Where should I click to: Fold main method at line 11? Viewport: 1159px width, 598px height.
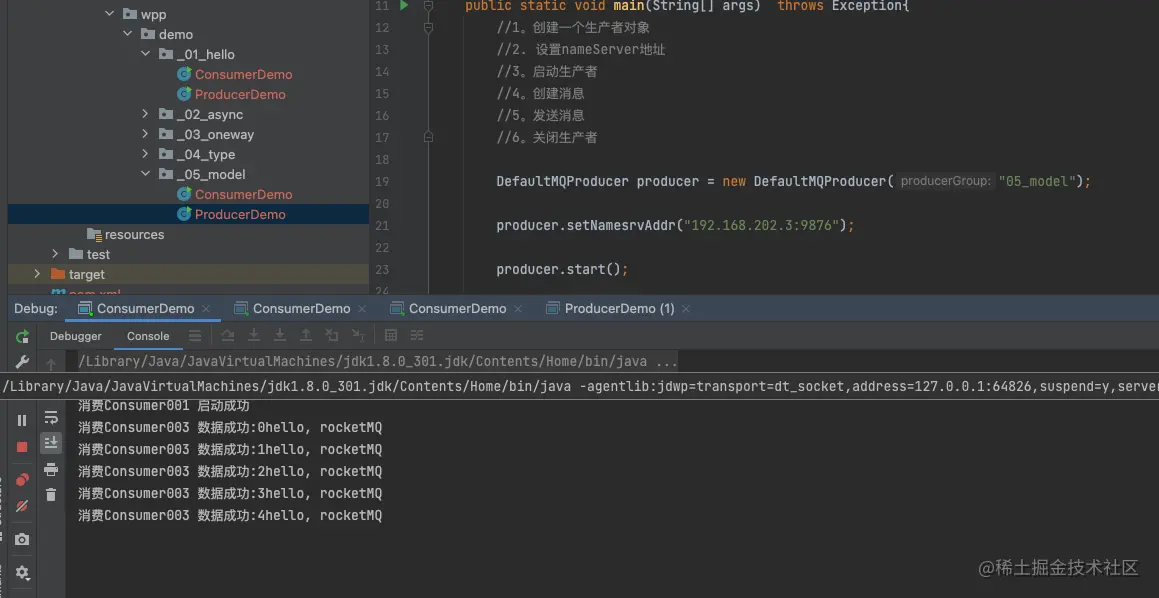pyautogui.click(x=428, y=6)
